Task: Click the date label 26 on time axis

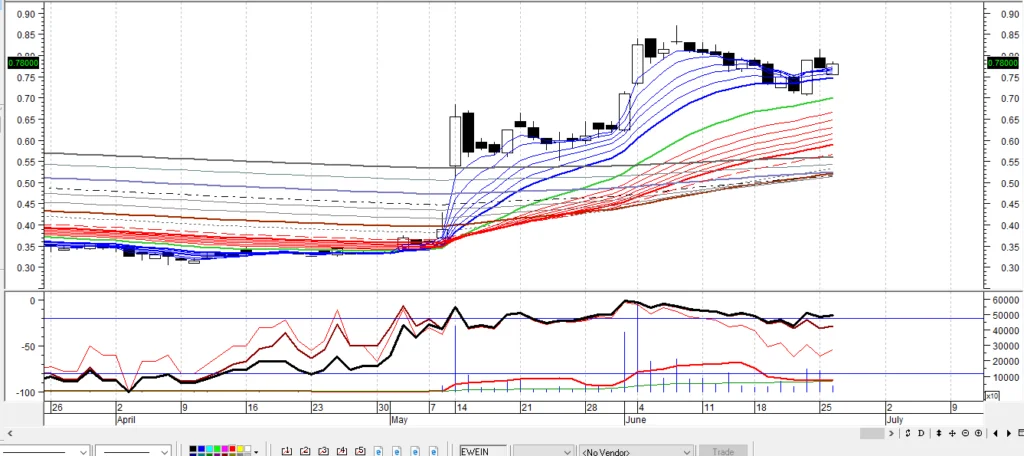Action: [x=58, y=408]
